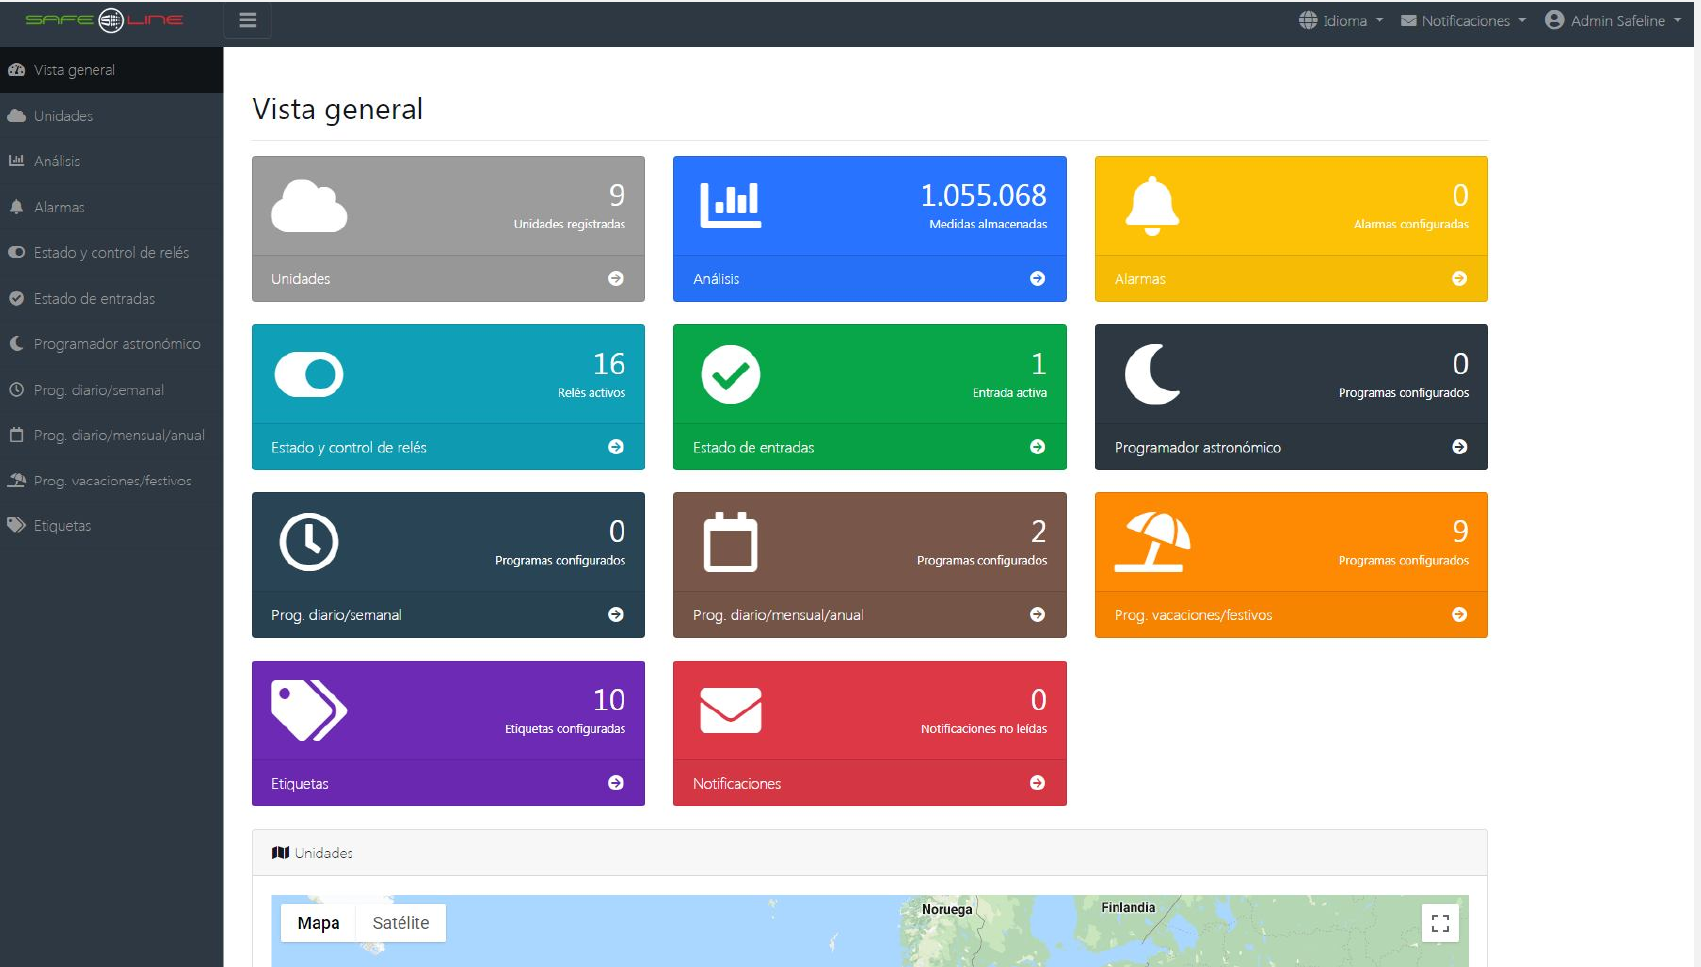This screenshot has height=967, width=1701.
Task: Click the bell icon in Alarmas card
Action: pos(1152,206)
